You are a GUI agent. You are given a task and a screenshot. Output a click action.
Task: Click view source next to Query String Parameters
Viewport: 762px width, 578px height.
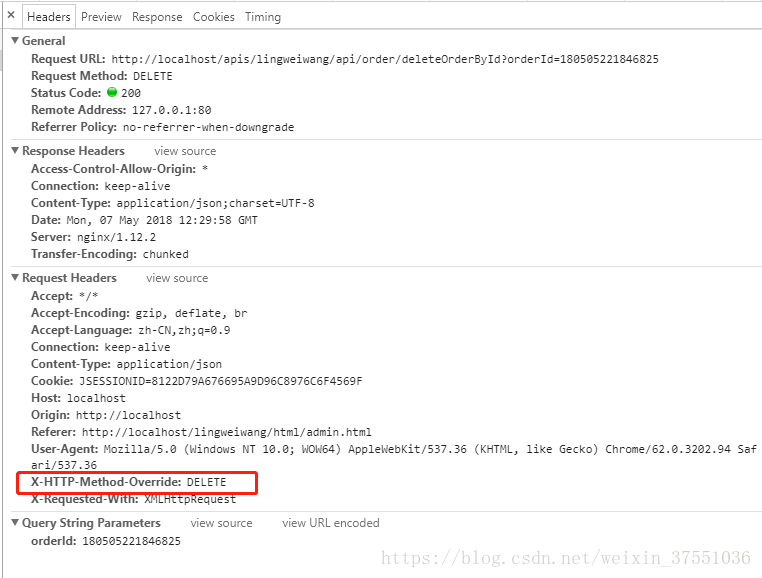[221, 523]
